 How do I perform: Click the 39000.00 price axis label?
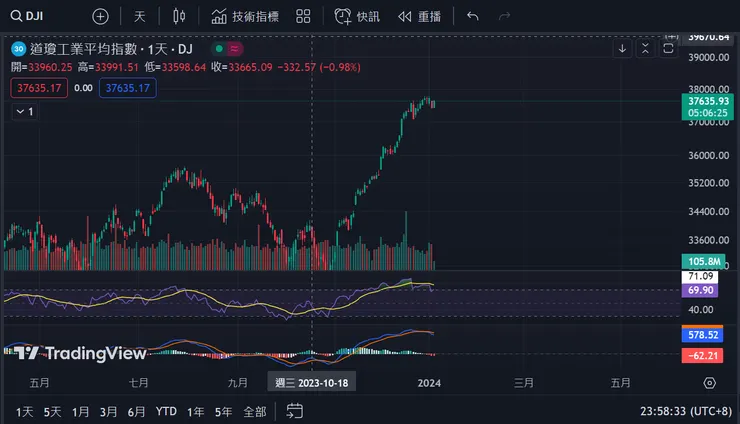point(708,57)
